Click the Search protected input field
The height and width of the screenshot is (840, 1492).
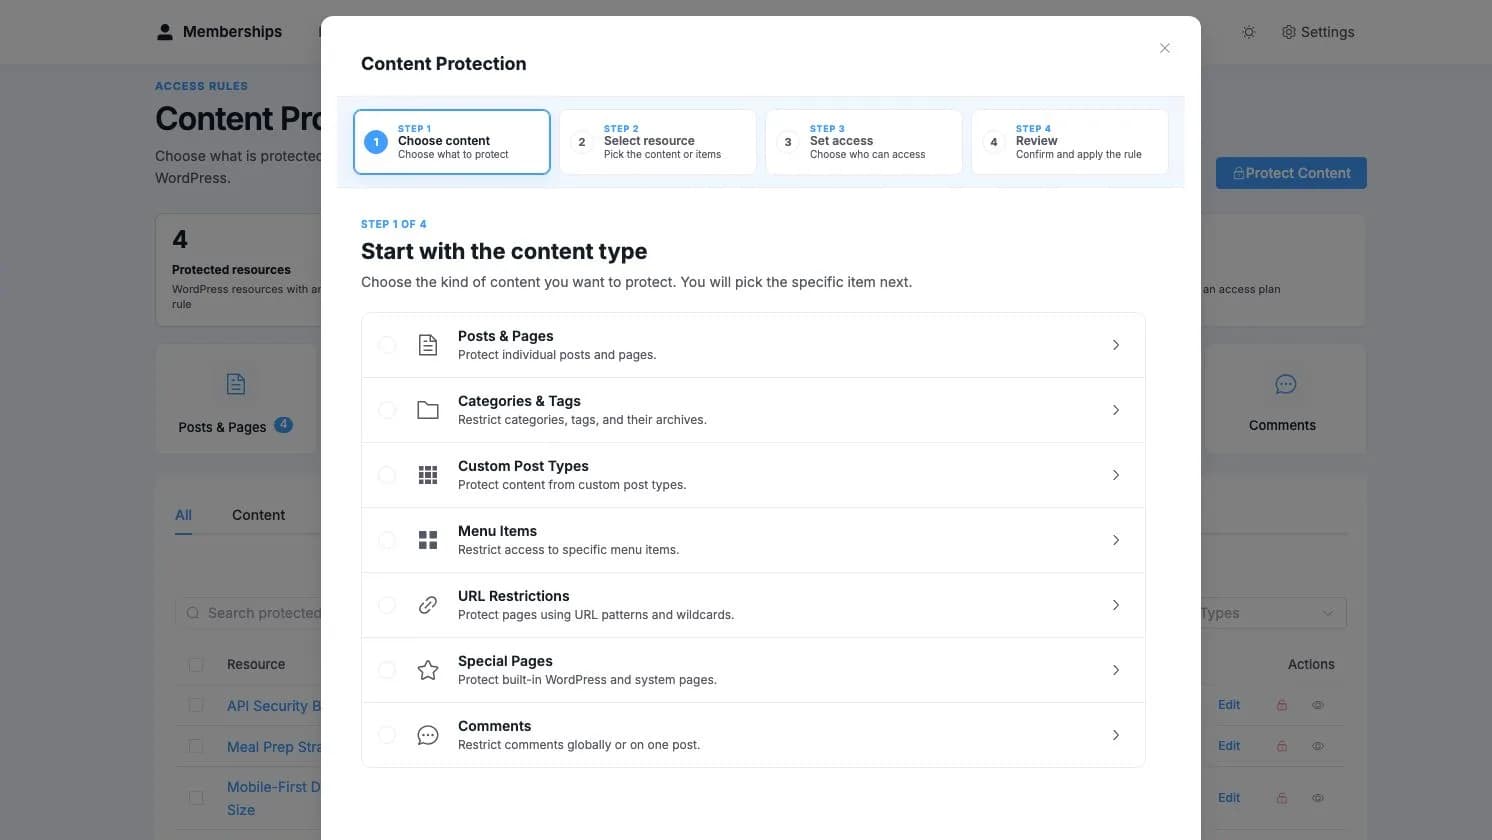coord(250,613)
